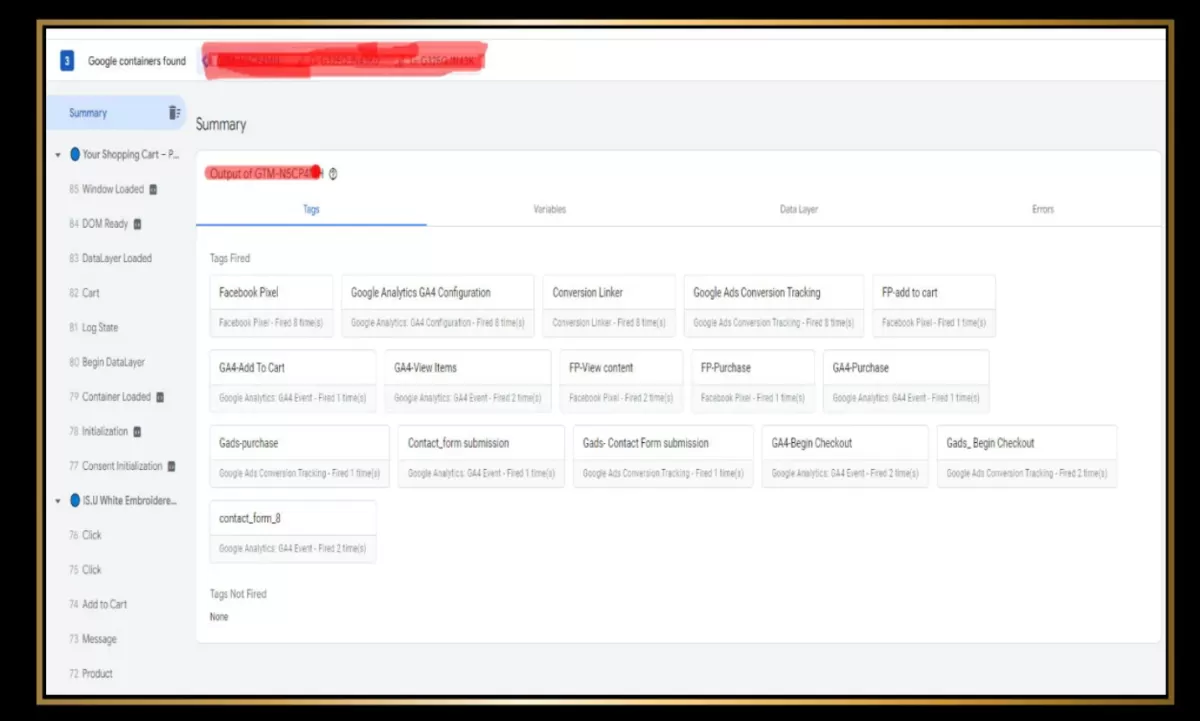Open the Google Ads Conversion Tracking tag card
Viewport: 1200px width, 721px height.
coord(774,306)
